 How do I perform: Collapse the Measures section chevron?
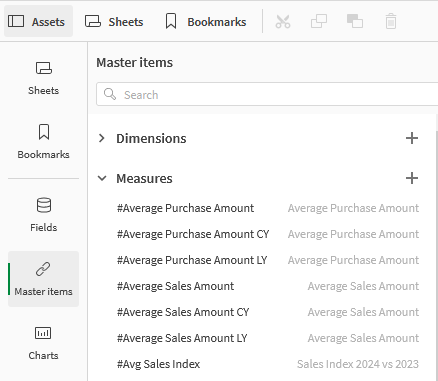pyautogui.click(x=102, y=178)
